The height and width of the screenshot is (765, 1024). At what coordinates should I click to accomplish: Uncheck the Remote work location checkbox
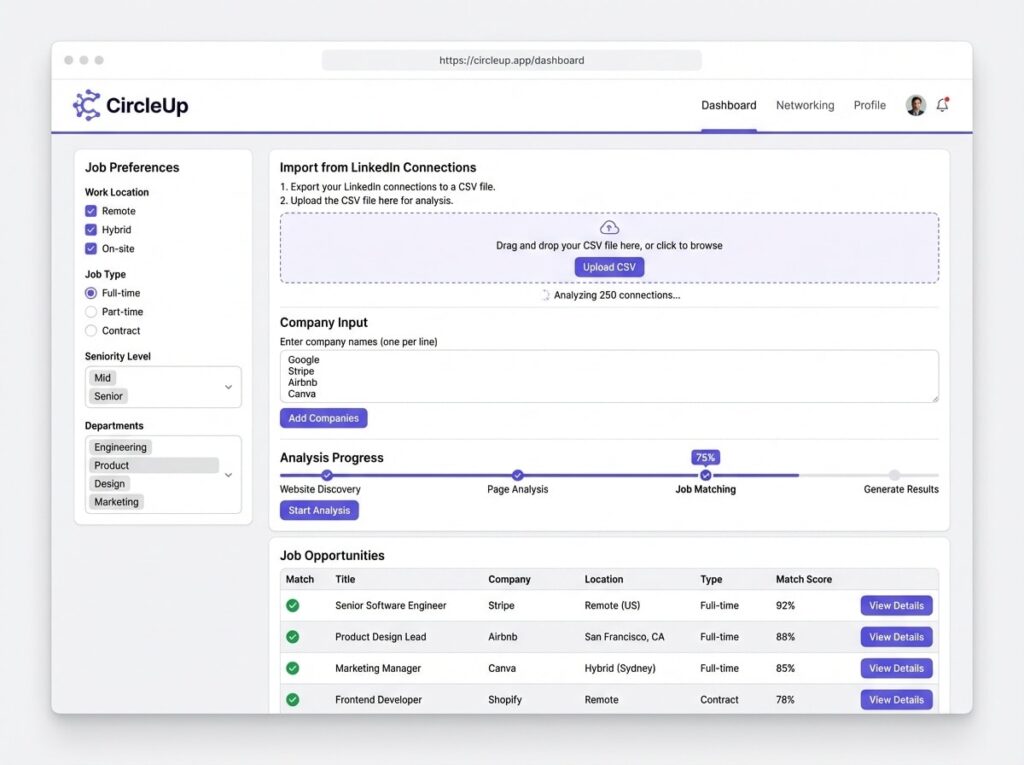click(91, 211)
